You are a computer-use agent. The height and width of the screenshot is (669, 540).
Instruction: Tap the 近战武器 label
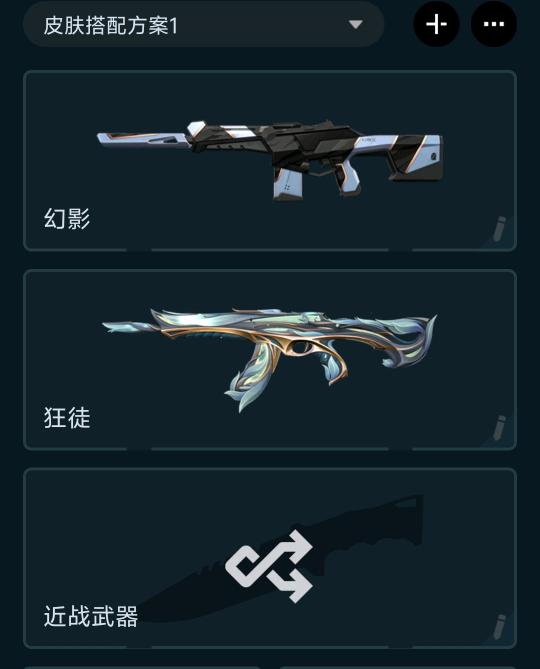[90, 617]
